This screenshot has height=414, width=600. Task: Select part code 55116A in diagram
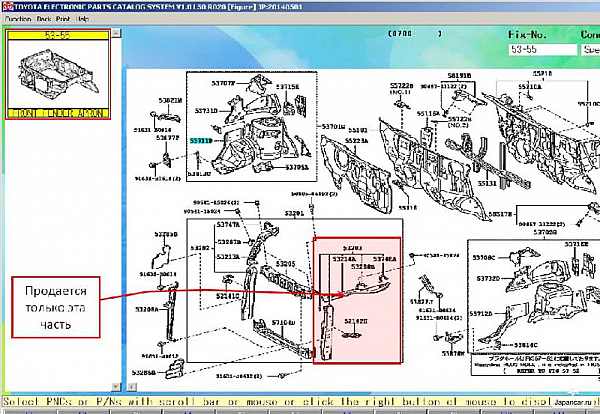click(x=428, y=114)
